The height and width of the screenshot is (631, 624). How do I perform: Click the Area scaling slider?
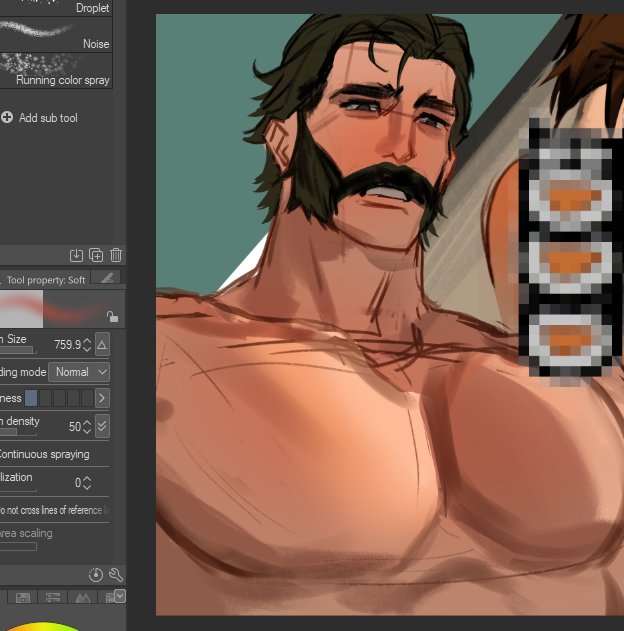(17, 546)
